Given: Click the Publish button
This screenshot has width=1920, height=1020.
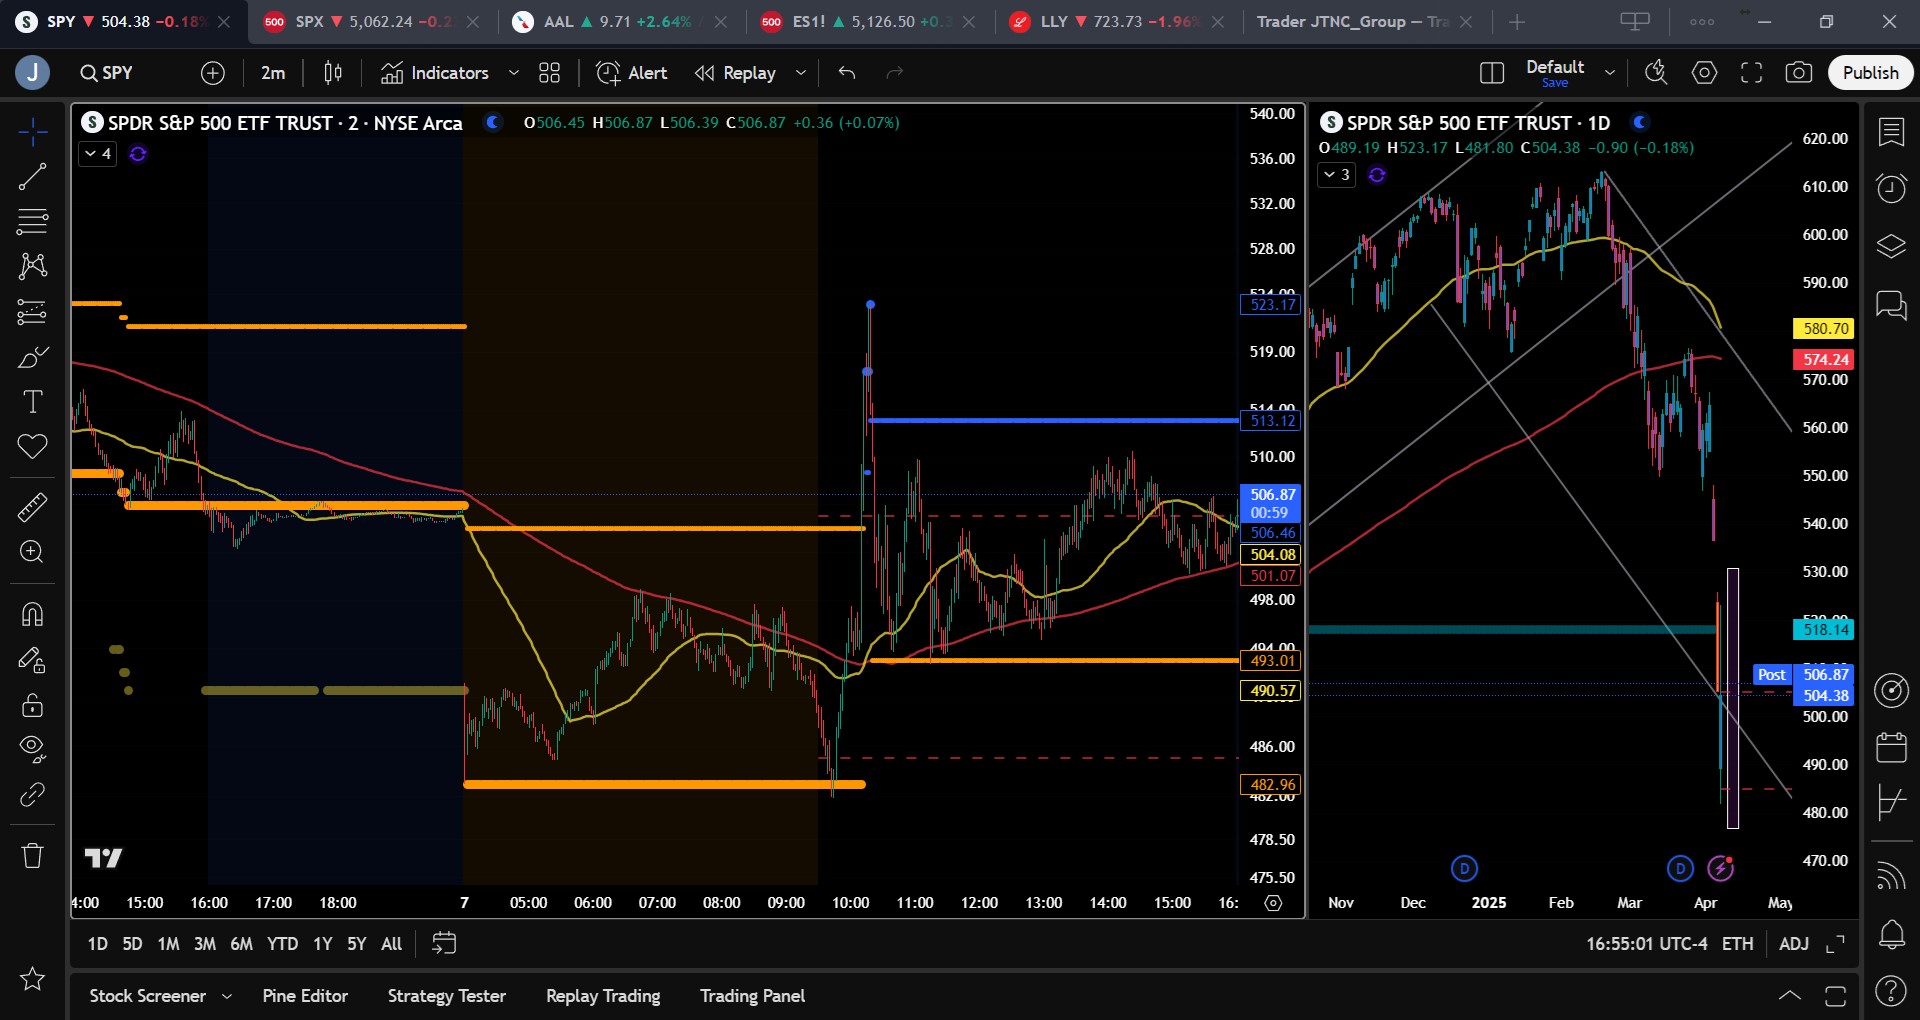Looking at the screenshot, I should tap(1870, 73).
